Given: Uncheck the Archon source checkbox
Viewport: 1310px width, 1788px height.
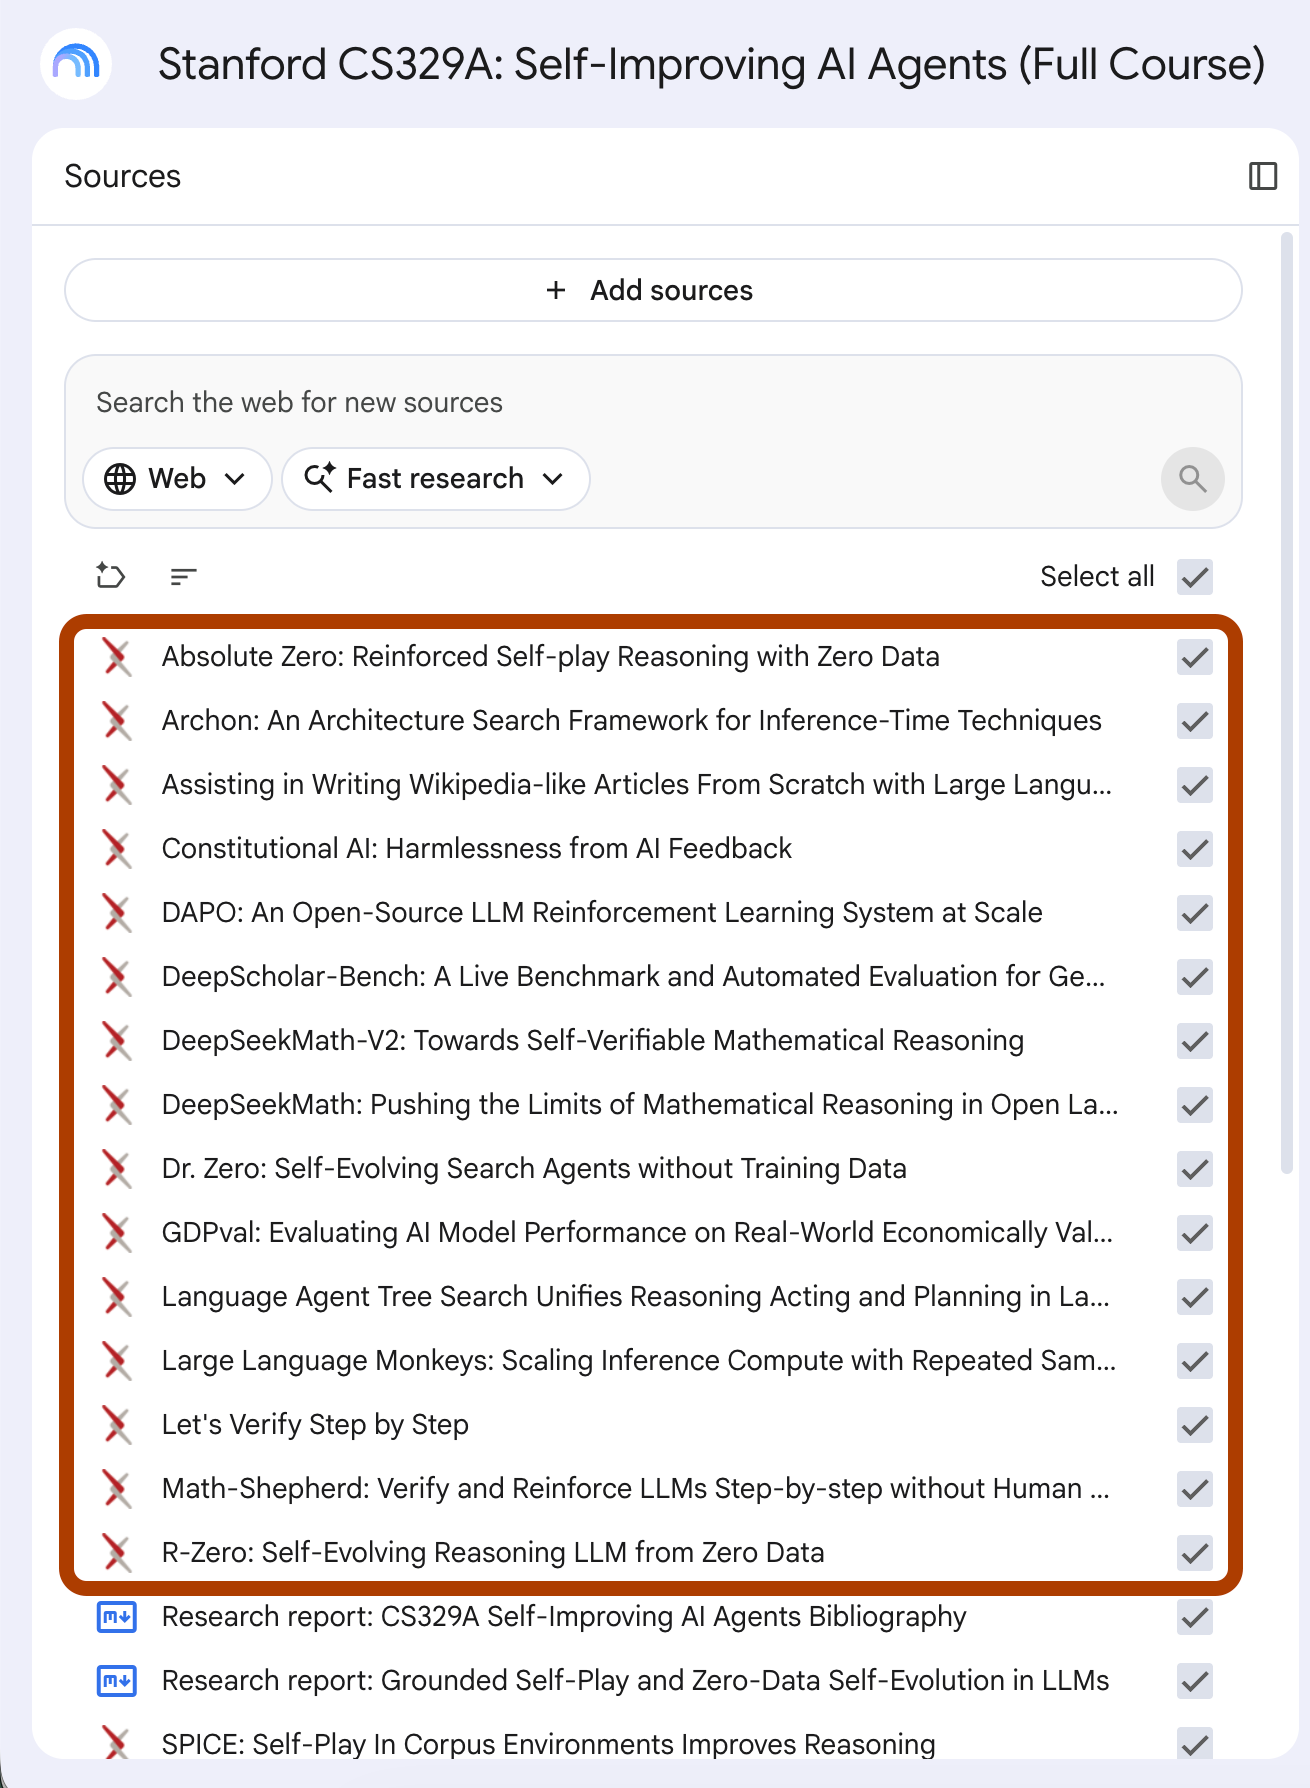Looking at the screenshot, I should (1195, 721).
